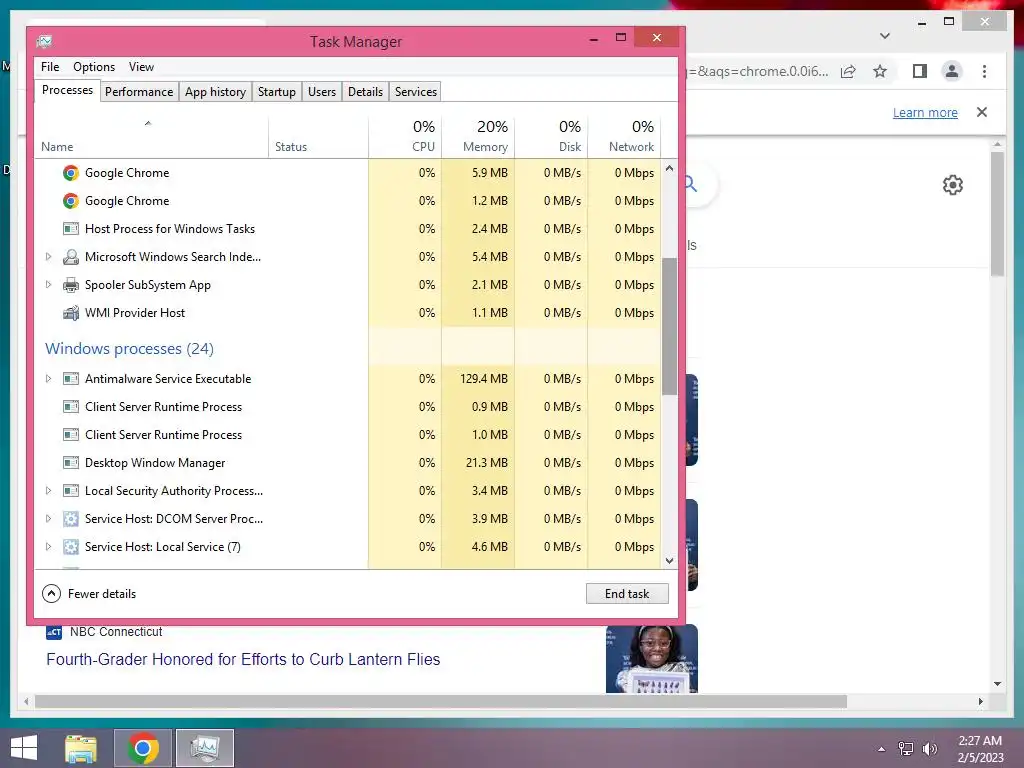Click the Task Manager taskbar button
The width and height of the screenshot is (1024, 768).
click(205, 748)
